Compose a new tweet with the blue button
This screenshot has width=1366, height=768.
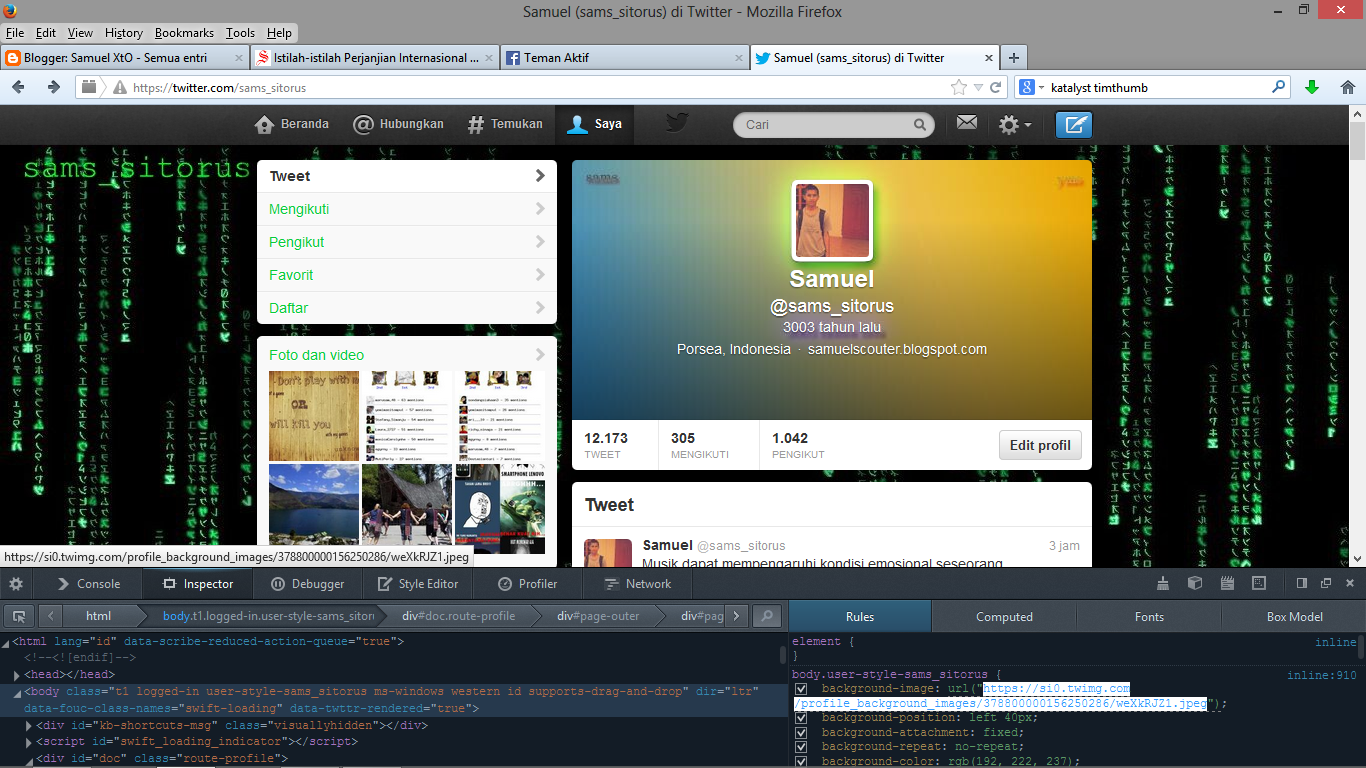1074,124
